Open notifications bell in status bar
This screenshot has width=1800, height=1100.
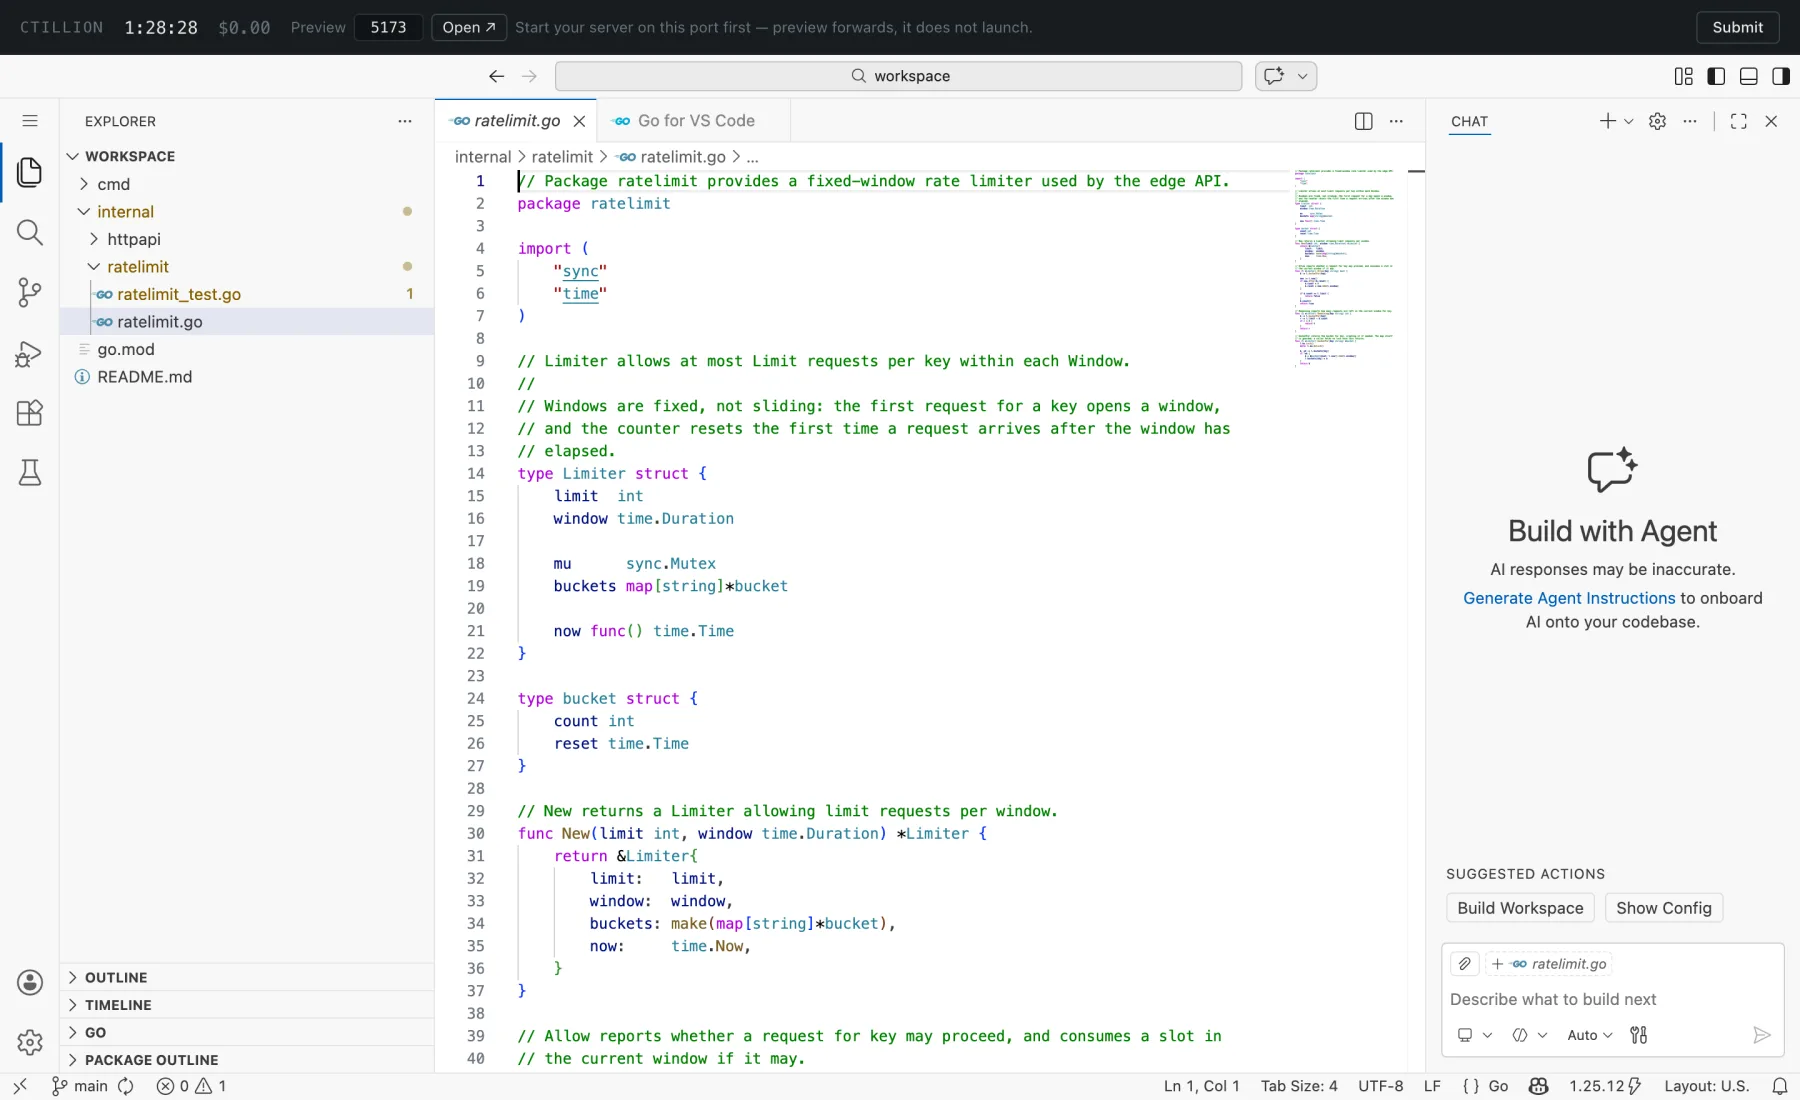(1780, 1086)
